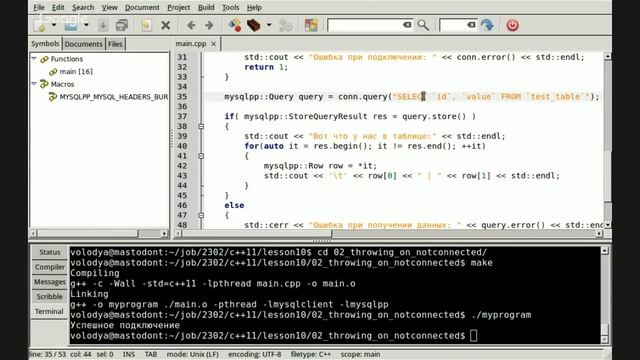Open the Project menu
The height and width of the screenshot is (360, 640).
click(178, 7)
